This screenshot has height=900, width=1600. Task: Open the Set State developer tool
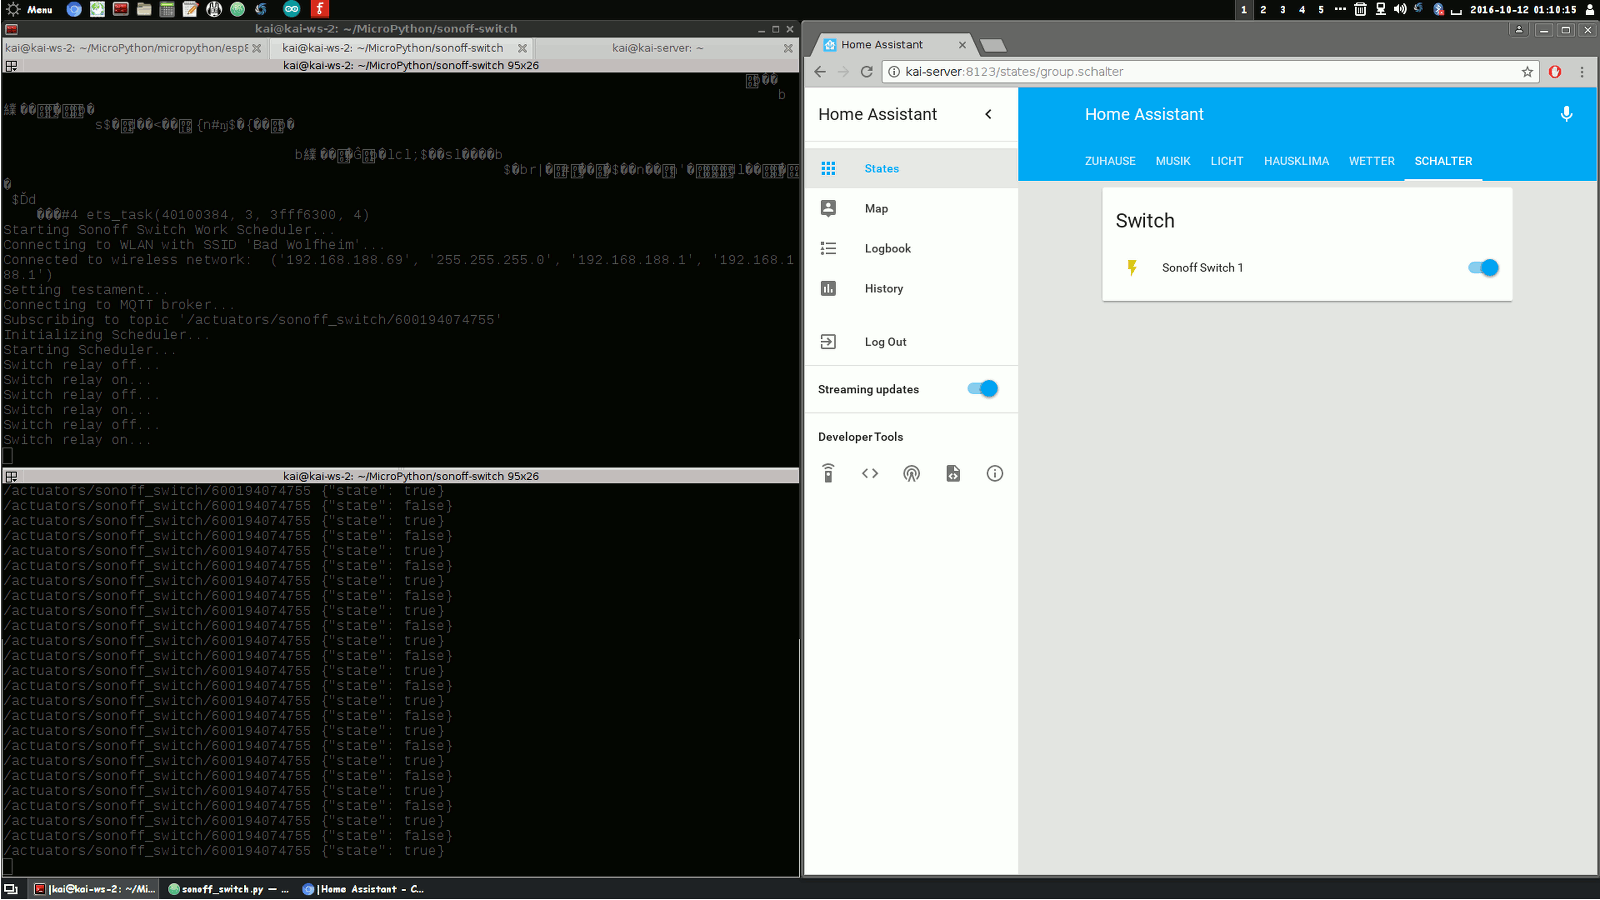[x=870, y=474]
